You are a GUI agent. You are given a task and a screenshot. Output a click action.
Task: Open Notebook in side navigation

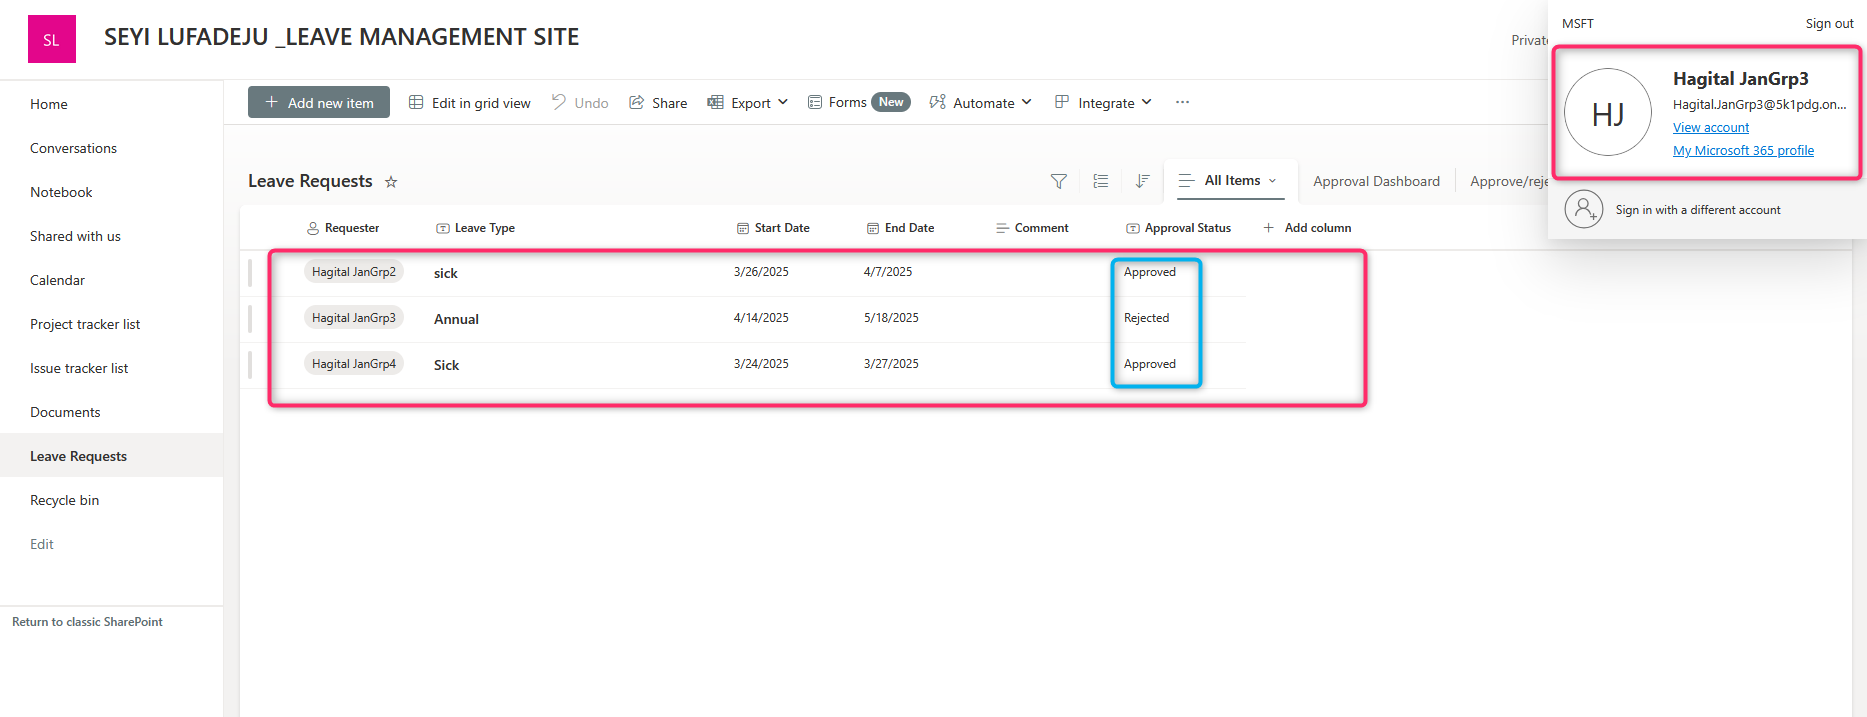(x=61, y=192)
